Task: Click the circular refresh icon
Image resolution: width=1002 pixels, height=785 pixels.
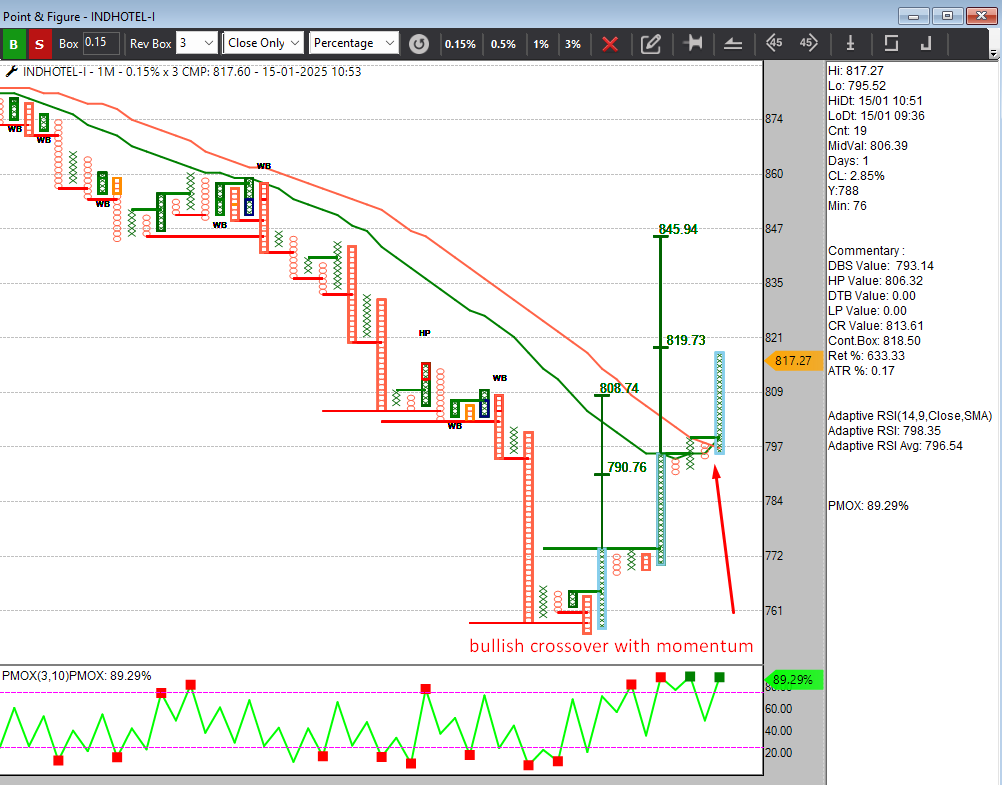Action: (419, 43)
